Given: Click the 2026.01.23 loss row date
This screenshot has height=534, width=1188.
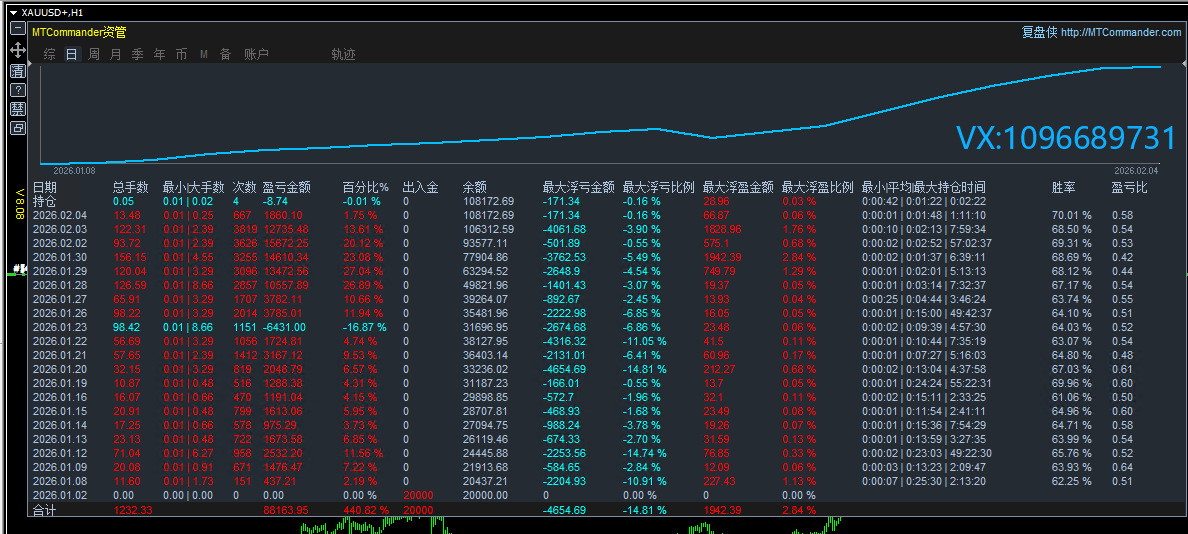Looking at the screenshot, I should 59,327.
